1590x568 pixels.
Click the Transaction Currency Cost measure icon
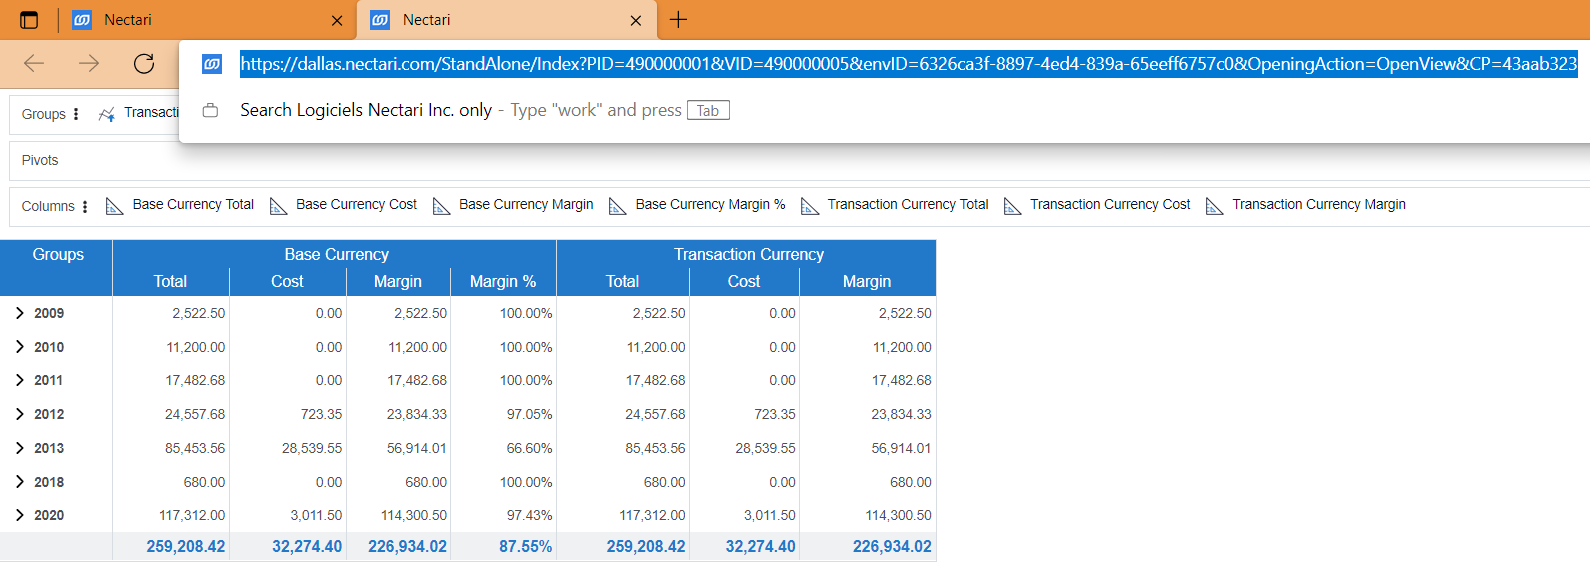tap(1012, 206)
